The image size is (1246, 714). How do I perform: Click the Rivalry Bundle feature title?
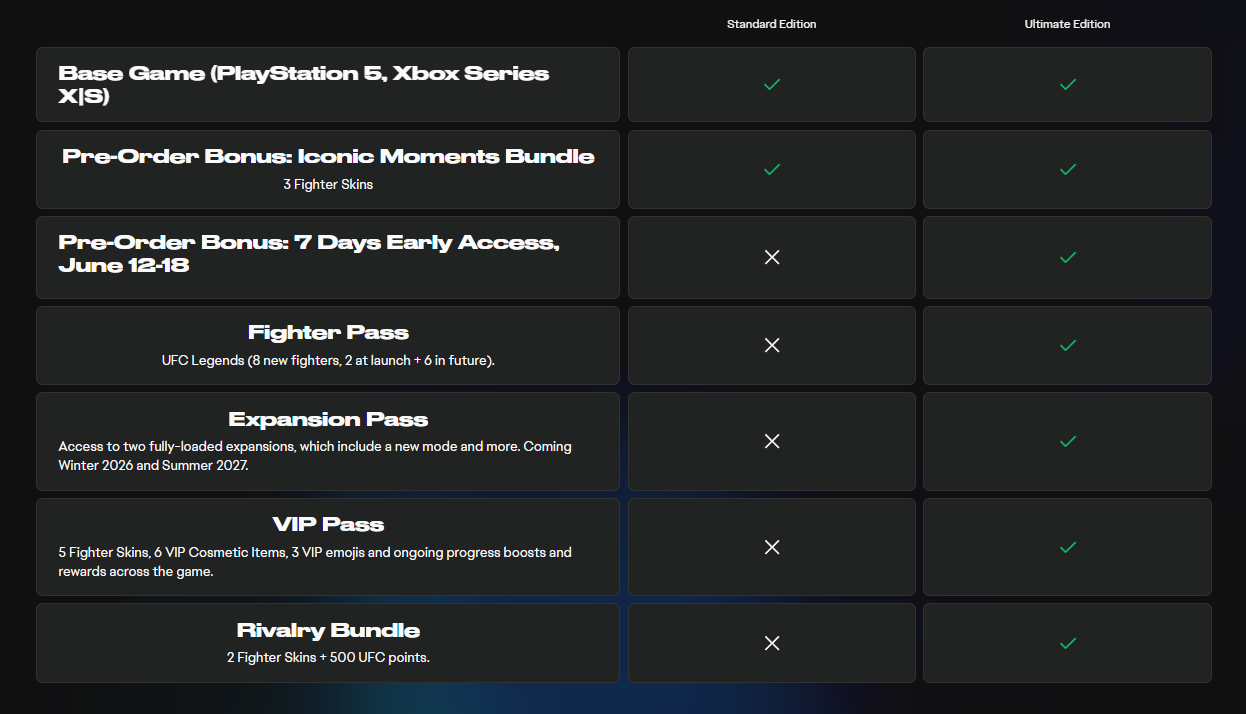pos(328,631)
